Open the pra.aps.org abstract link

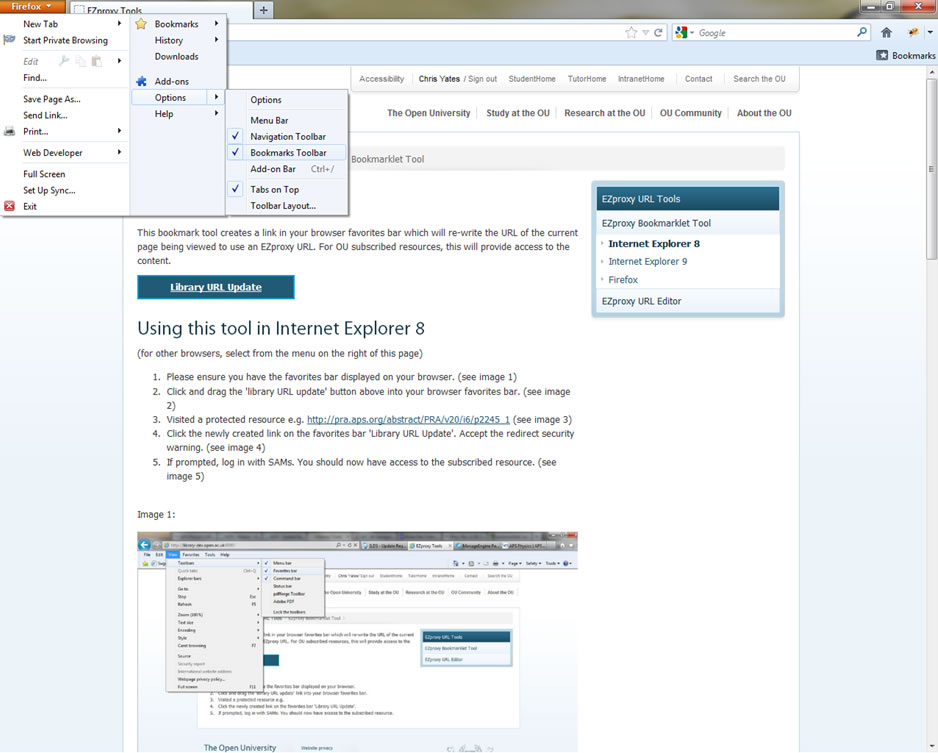tap(408, 420)
